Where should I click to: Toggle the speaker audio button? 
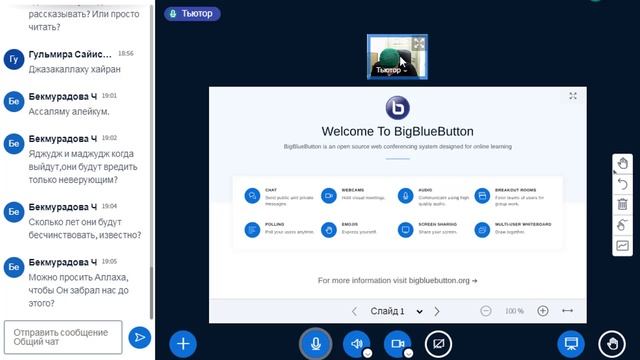click(356, 344)
